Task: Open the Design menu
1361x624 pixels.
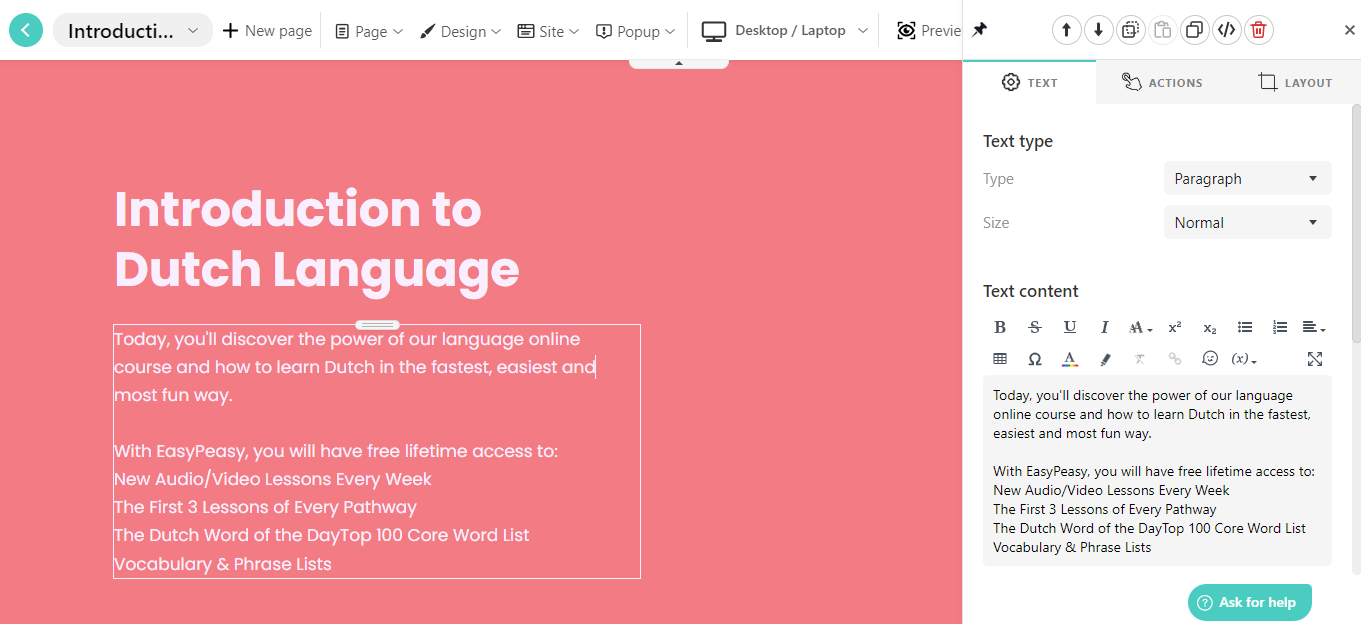Action: point(460,31)
